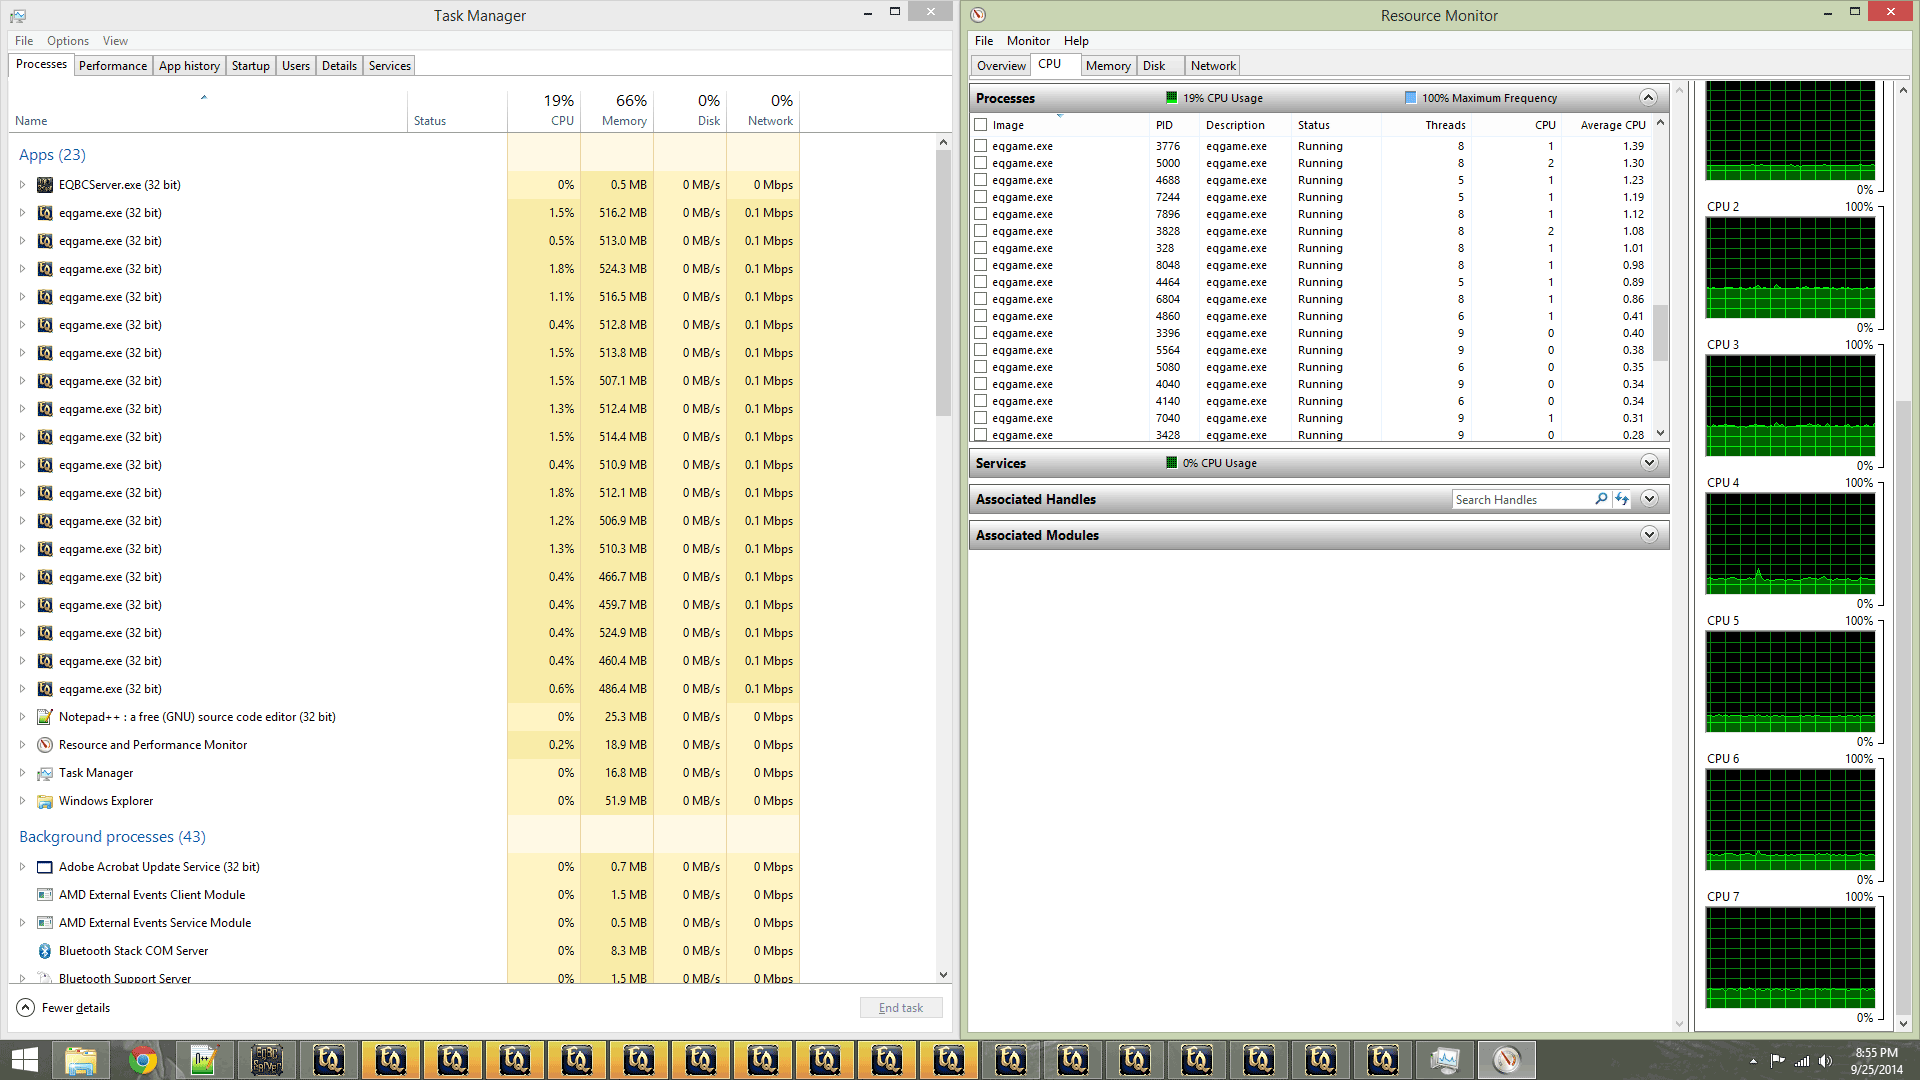This screenshot has height=1080, width=1920.
Task: Launch Notepad++ from the taskbar
Action: [x=205, y=1059]
